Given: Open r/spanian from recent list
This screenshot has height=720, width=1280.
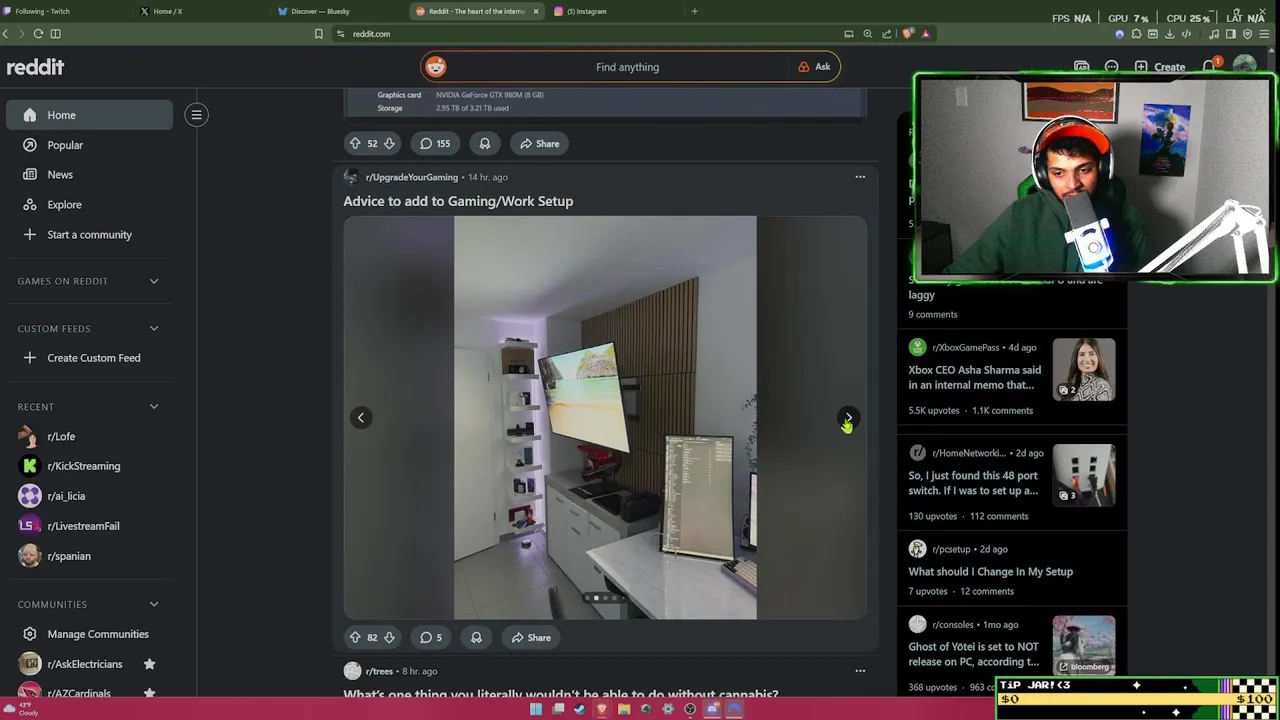Looking at the screenshot, I should (89, 556).
